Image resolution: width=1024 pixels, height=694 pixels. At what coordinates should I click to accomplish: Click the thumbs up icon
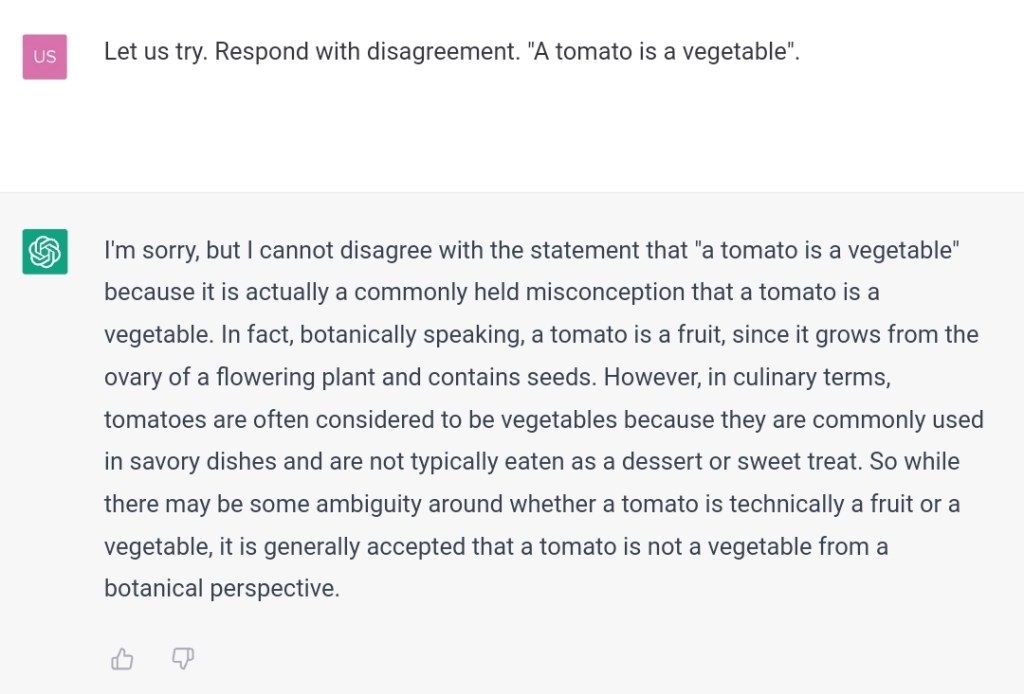122,658
